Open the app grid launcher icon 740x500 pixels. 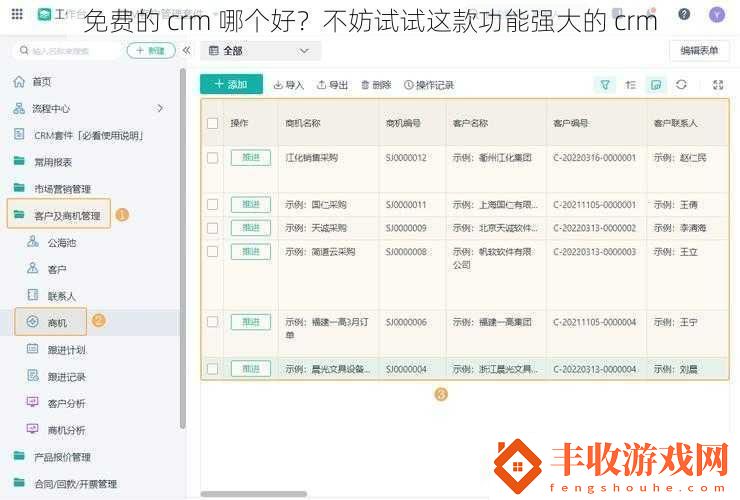tap(17, 14)
